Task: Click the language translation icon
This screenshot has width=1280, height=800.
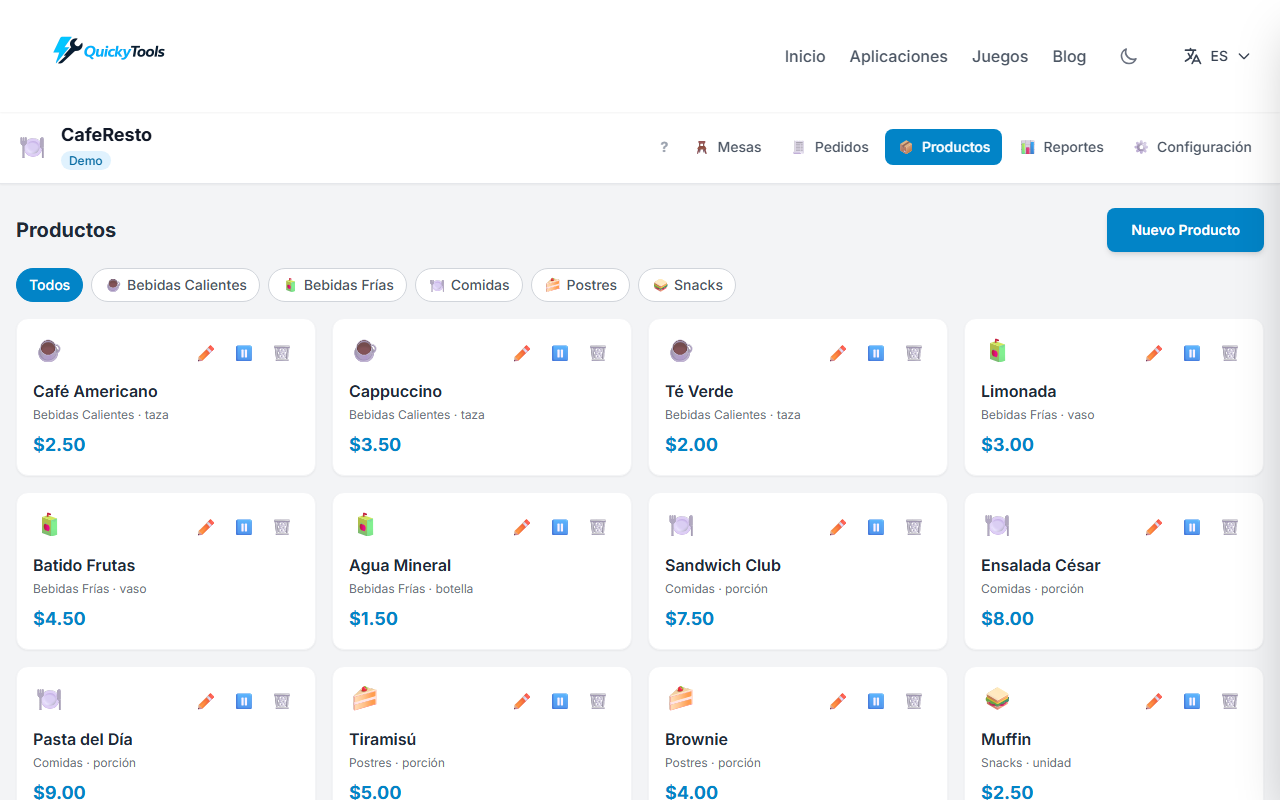Action: click(x=1192, y=56)
